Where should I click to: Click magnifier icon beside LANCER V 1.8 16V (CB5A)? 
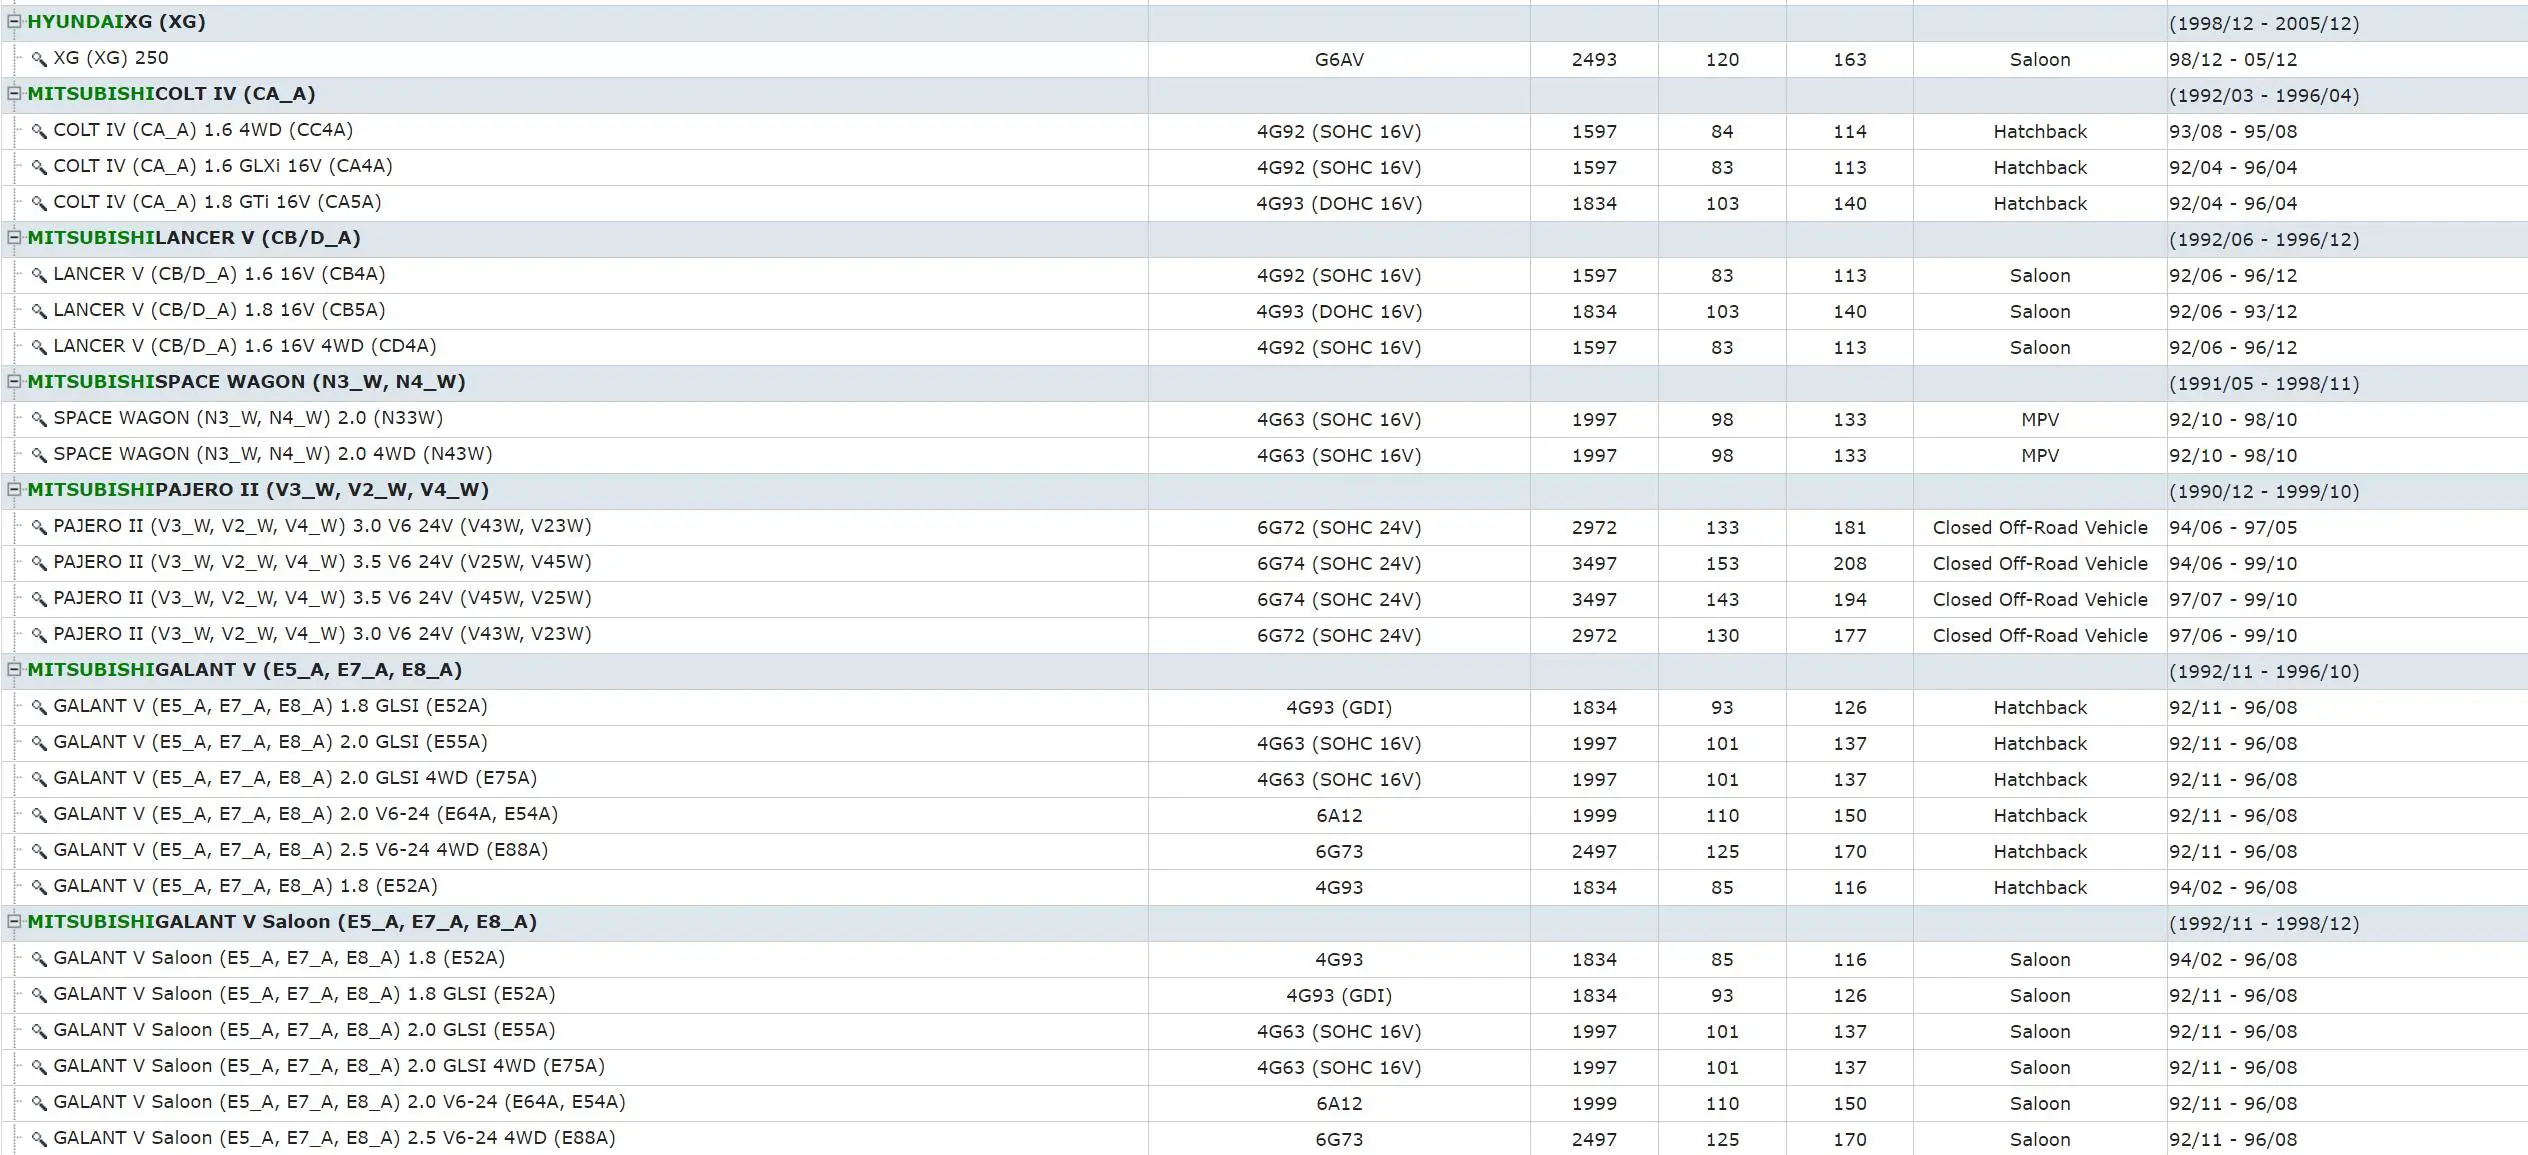tap(39, 311)
